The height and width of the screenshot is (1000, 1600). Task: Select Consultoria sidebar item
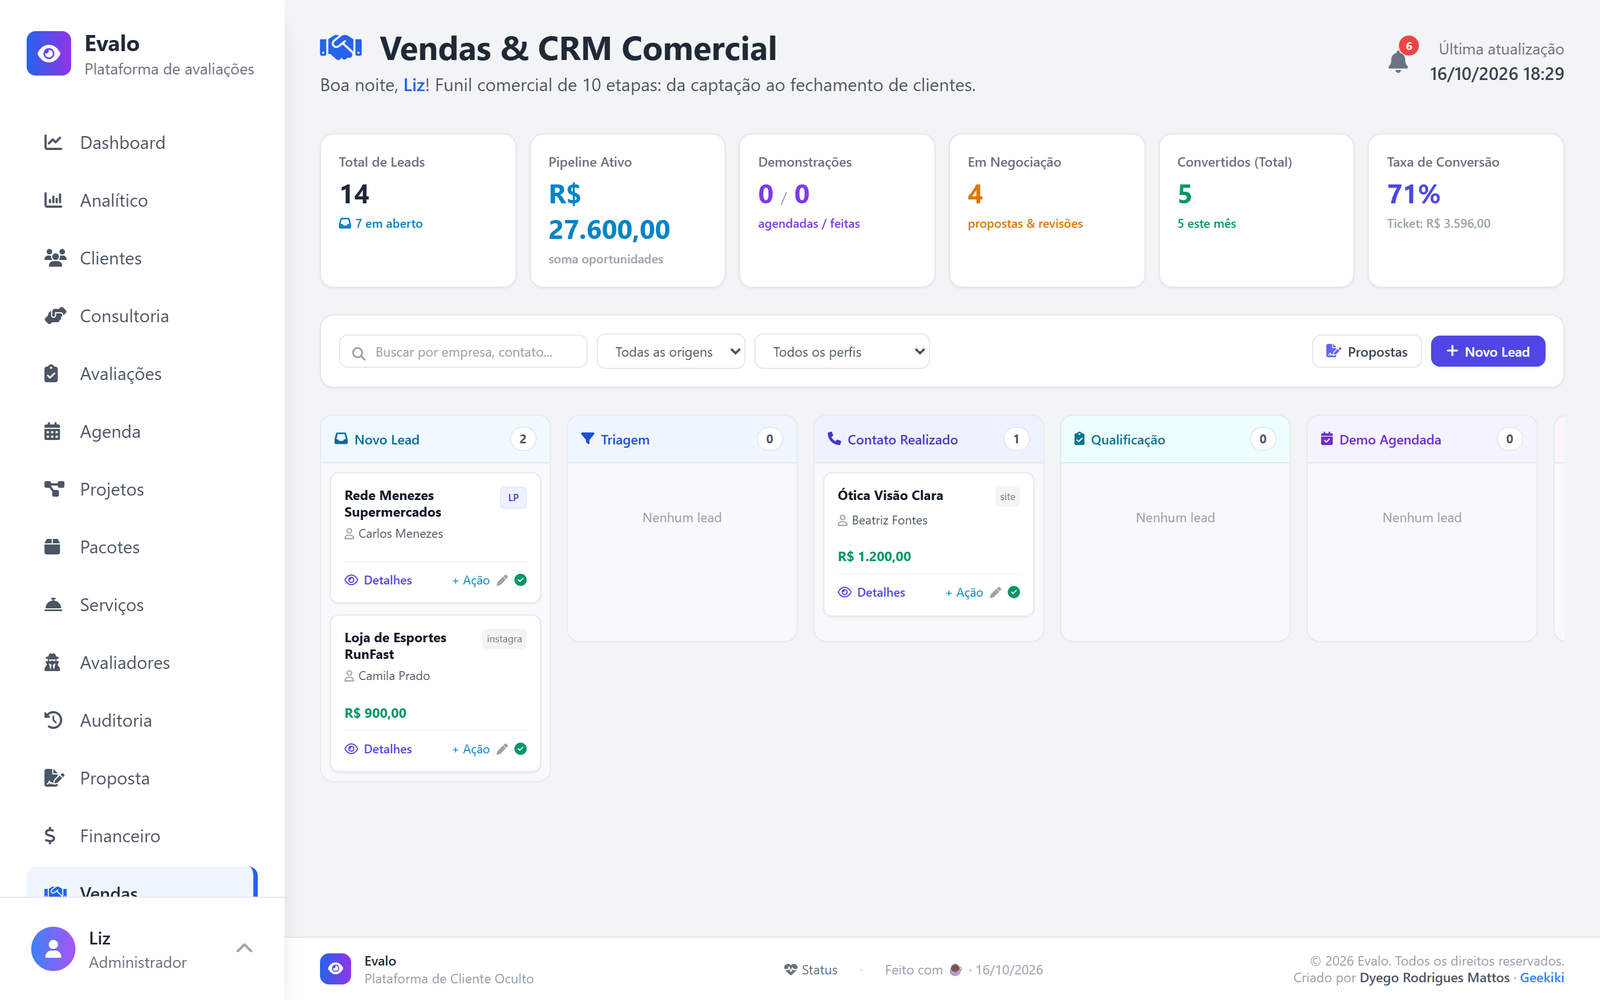(142, 316)
